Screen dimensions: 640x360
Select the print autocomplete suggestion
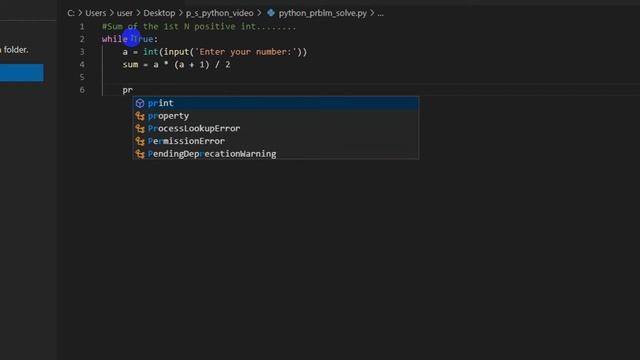click(276, 103)
